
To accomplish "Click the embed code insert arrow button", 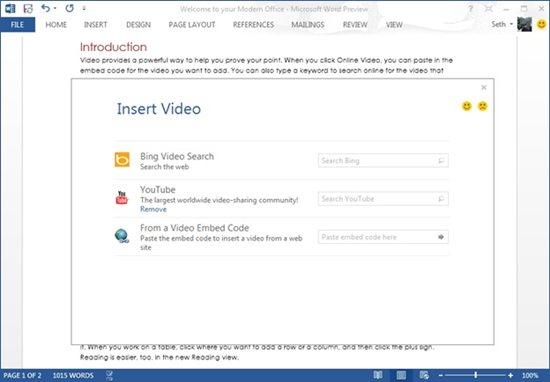I will (x=441, y=237).
